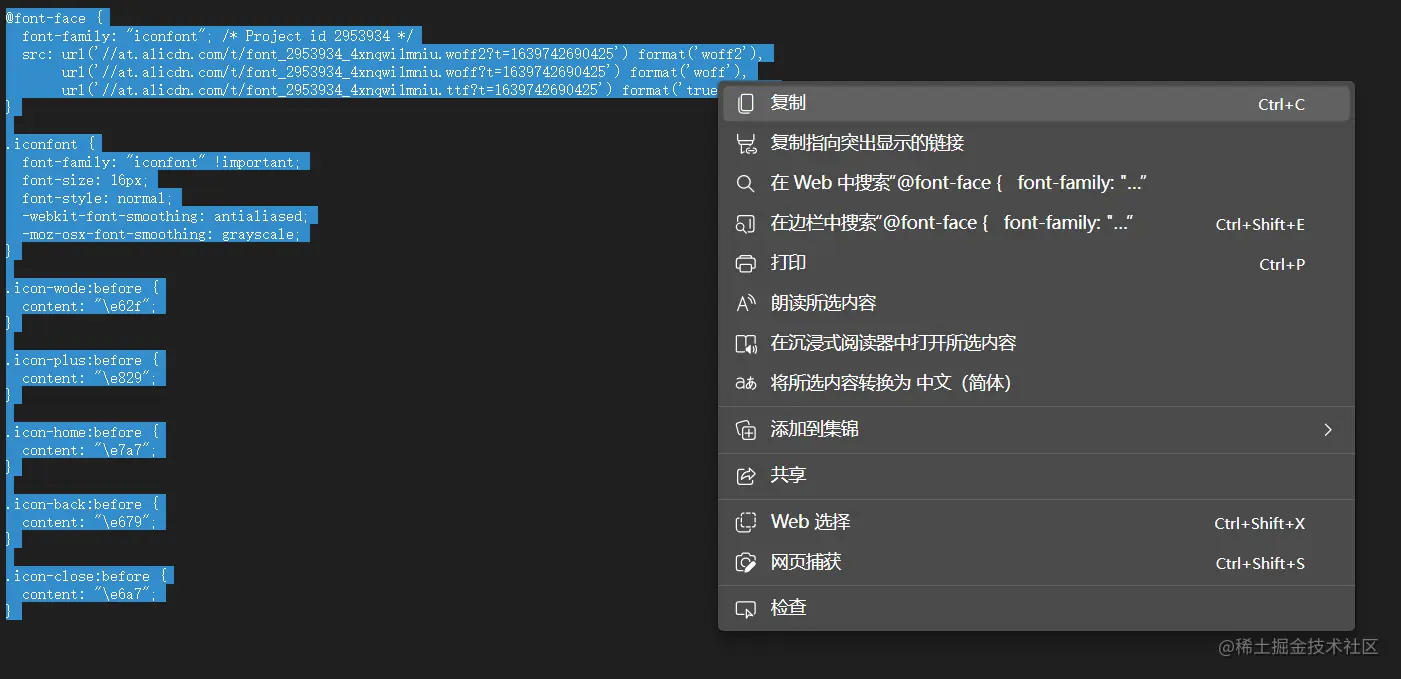Click the .icon-back:before selector
This screenshot has width=1401, height=679.
[x=82, y=504]
